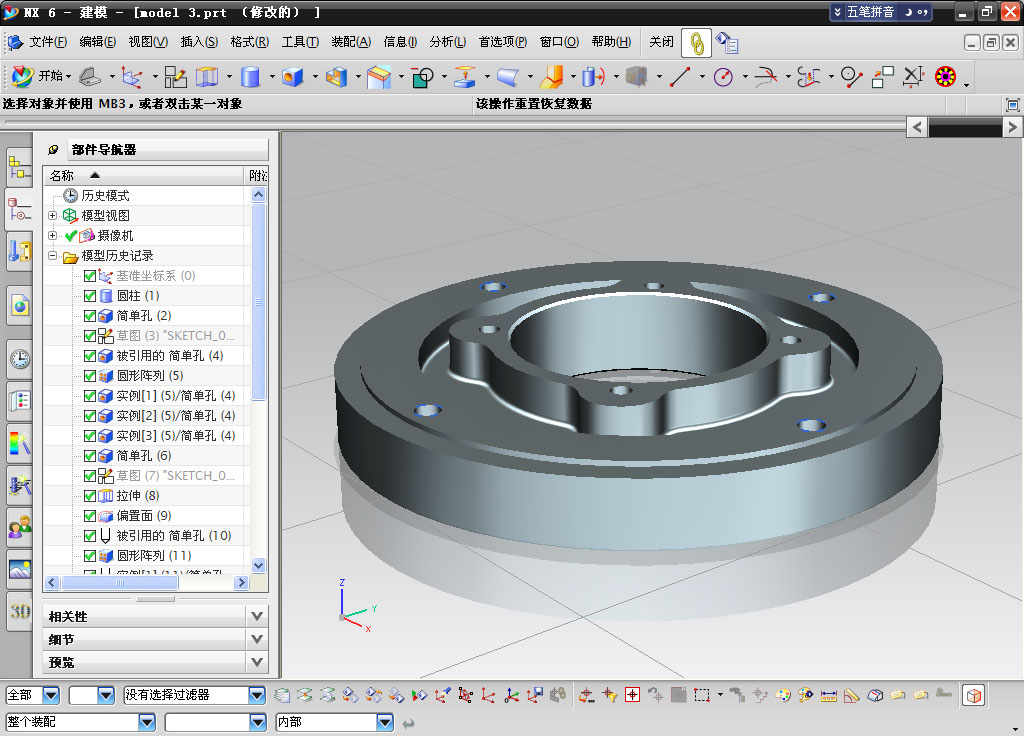Open the Assembly Navigator sidebar tab

19,167
